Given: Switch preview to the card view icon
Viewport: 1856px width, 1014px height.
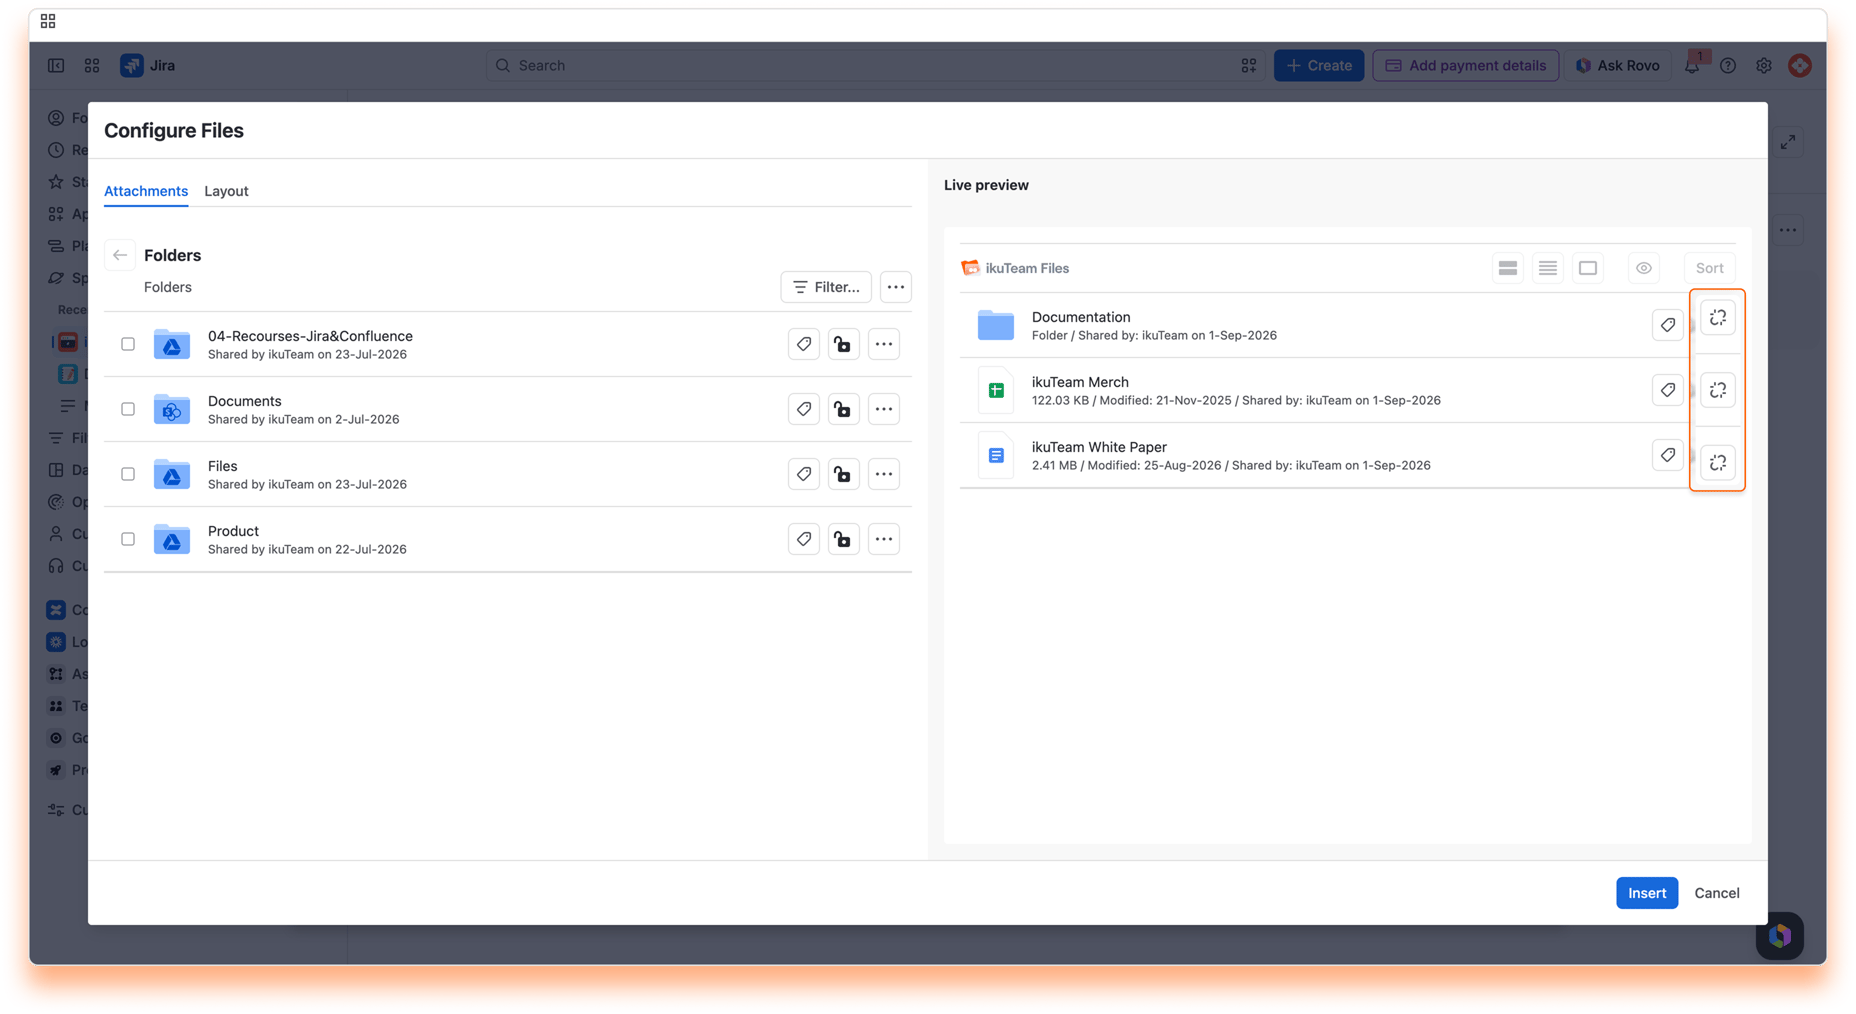Looking at the screenshot, I should [x=1588, y=268].
